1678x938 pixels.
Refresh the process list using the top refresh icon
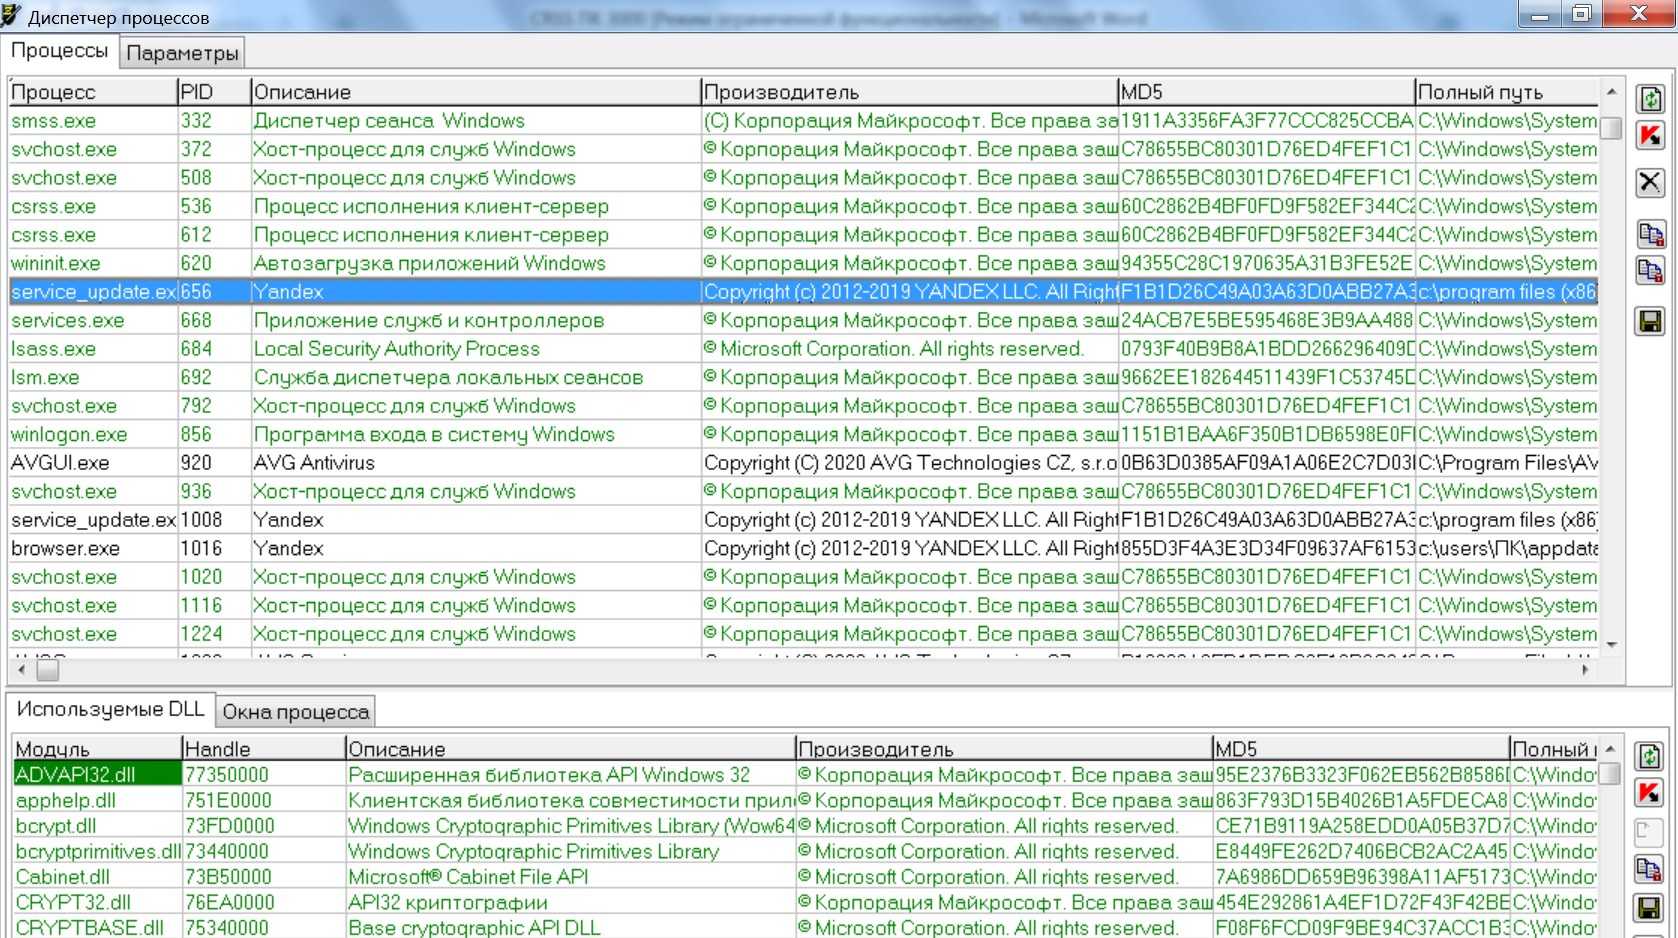tap(1650, 99)
